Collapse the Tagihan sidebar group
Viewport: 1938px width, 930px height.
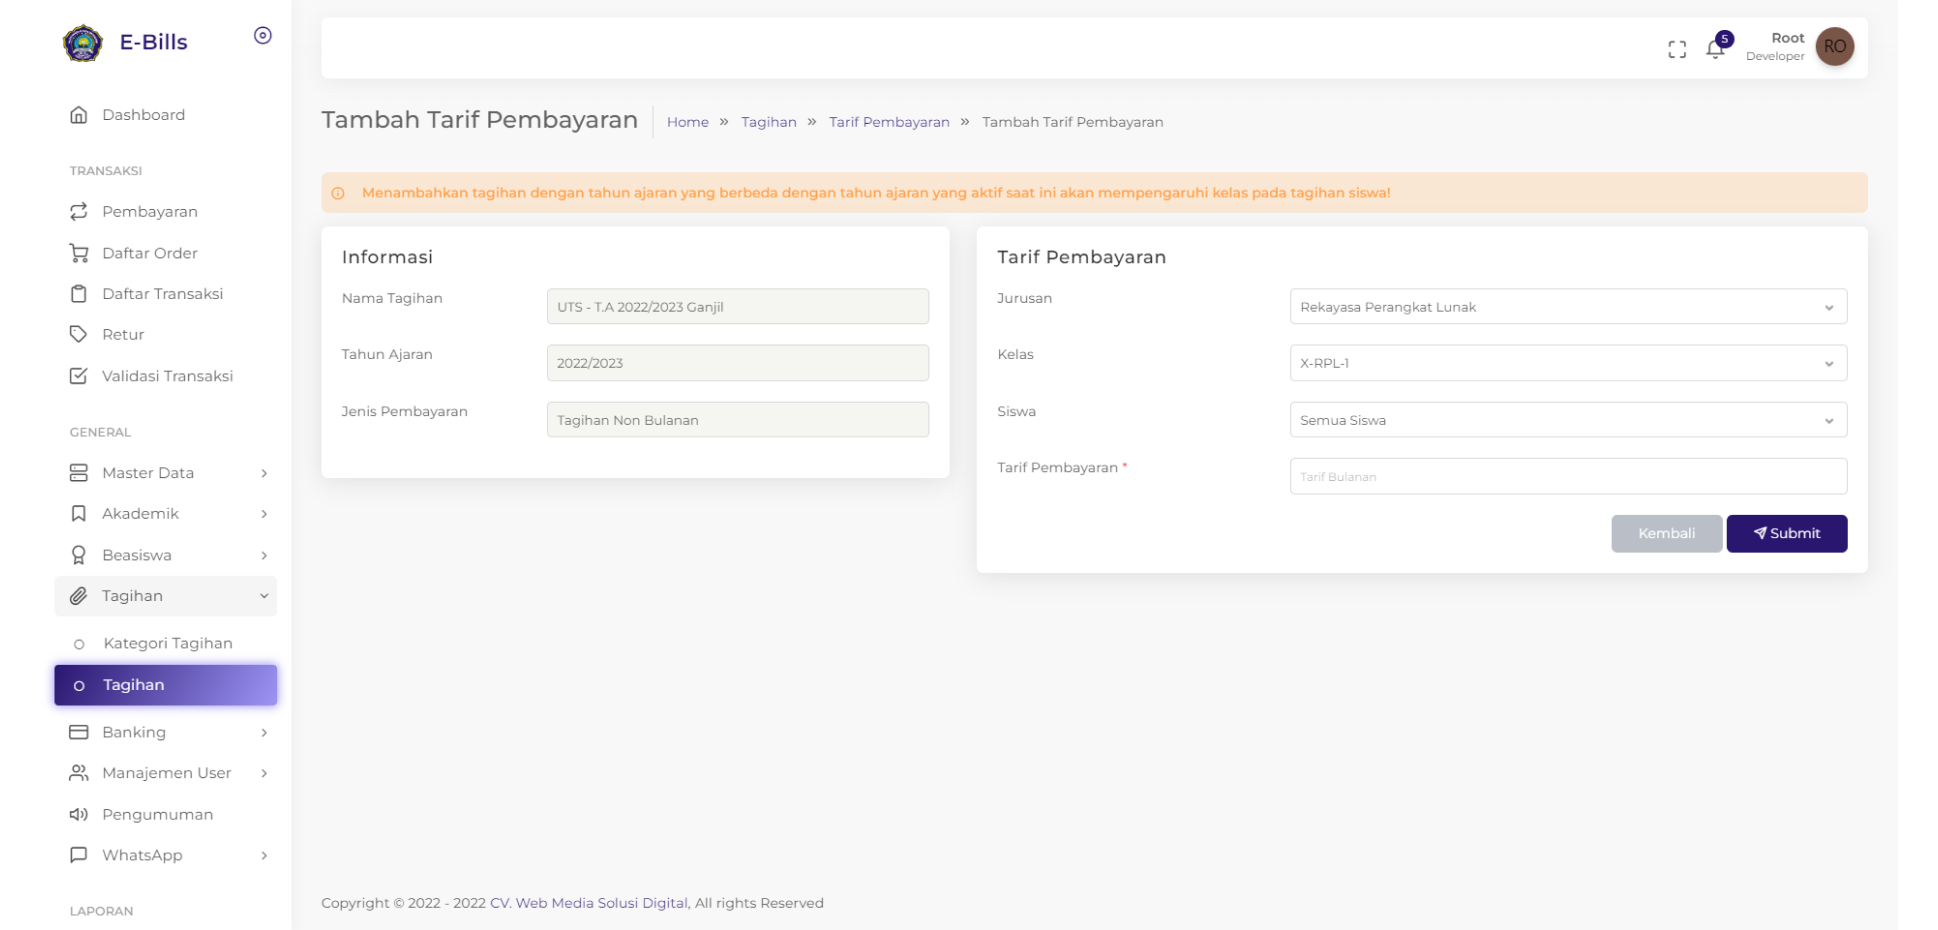166,596
